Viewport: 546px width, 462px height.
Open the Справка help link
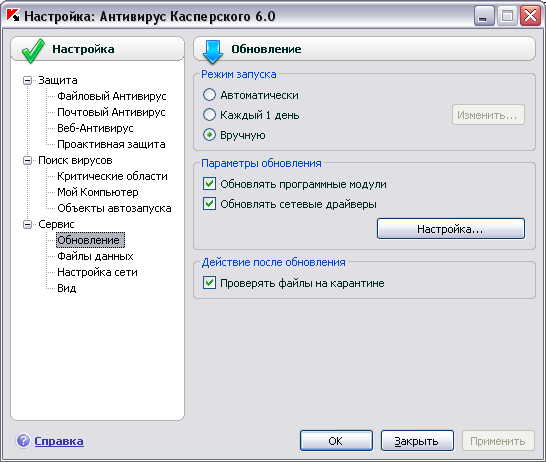(59, 441)
